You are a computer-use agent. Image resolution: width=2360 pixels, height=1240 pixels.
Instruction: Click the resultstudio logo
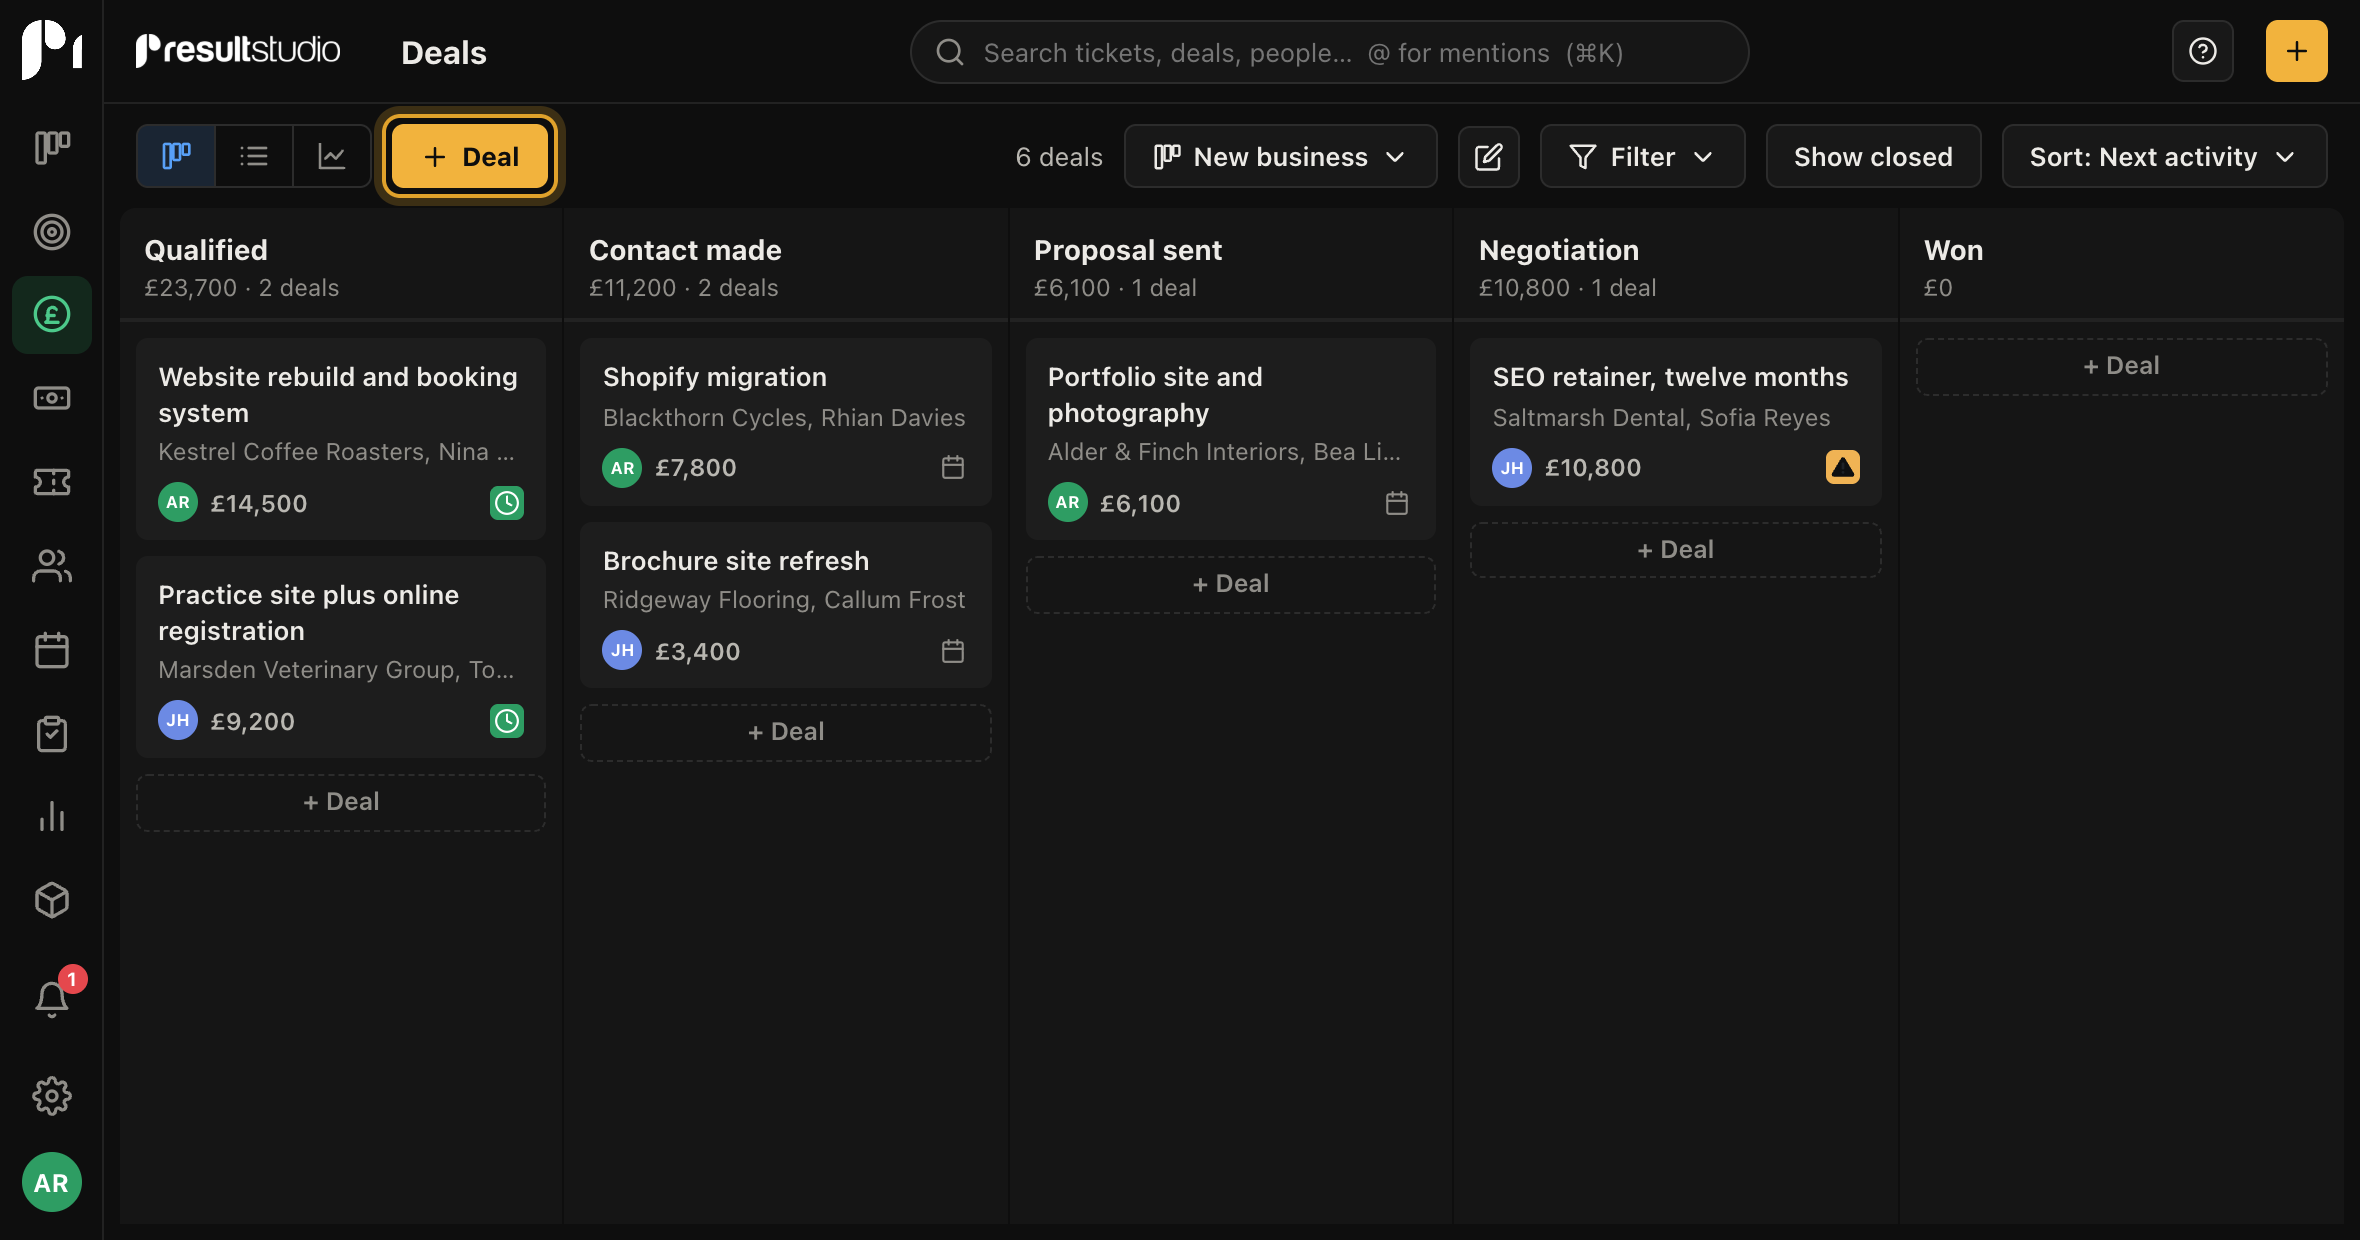pyautogui.click(x=238, y=50)
